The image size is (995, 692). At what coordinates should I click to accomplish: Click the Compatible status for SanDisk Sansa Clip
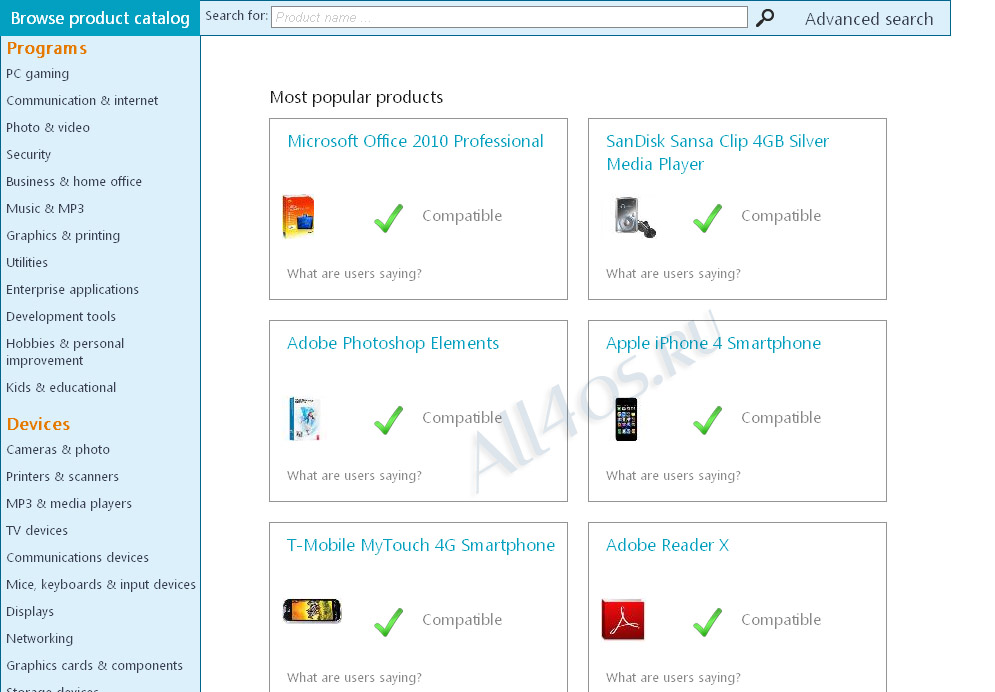coord(781,216)
